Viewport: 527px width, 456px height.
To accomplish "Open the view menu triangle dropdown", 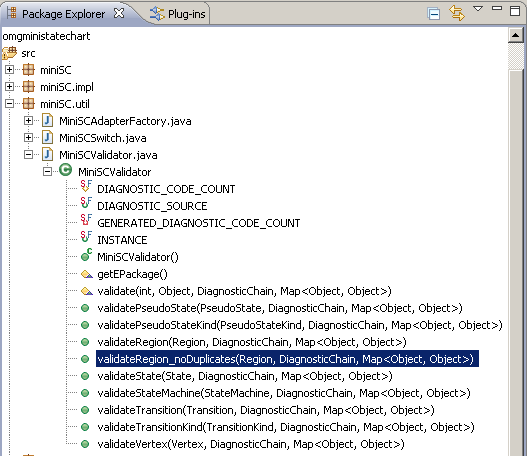I will coord(478,9).
